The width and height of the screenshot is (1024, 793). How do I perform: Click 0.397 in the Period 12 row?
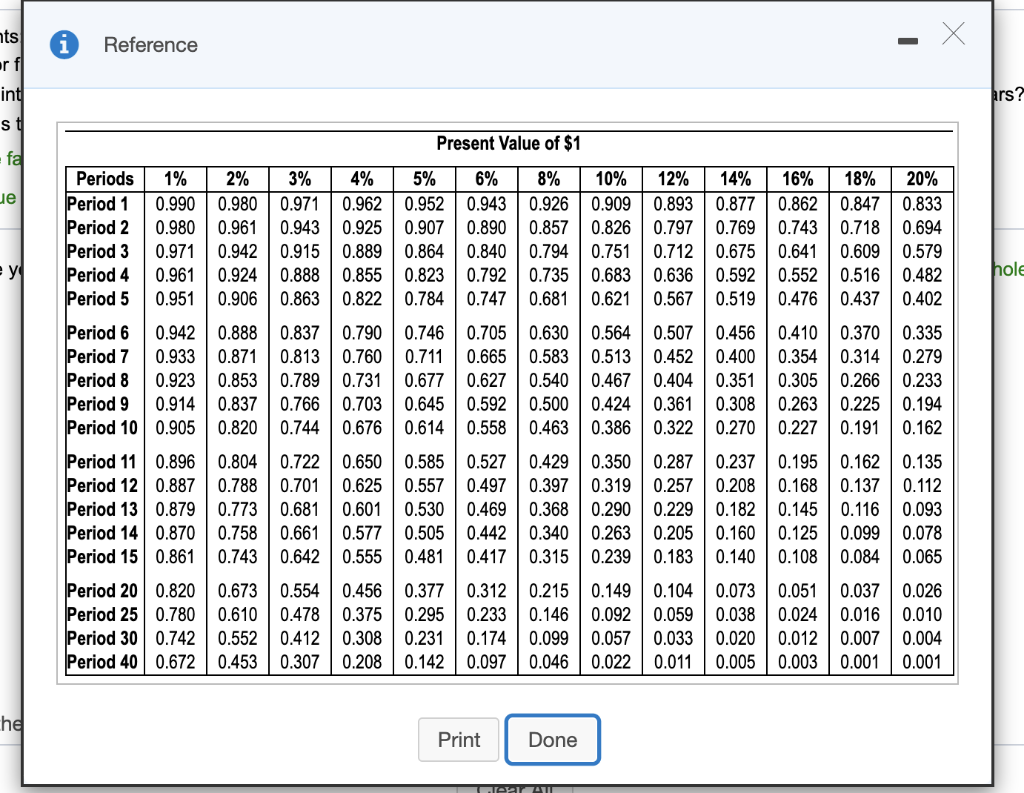[x=549, y=486]
